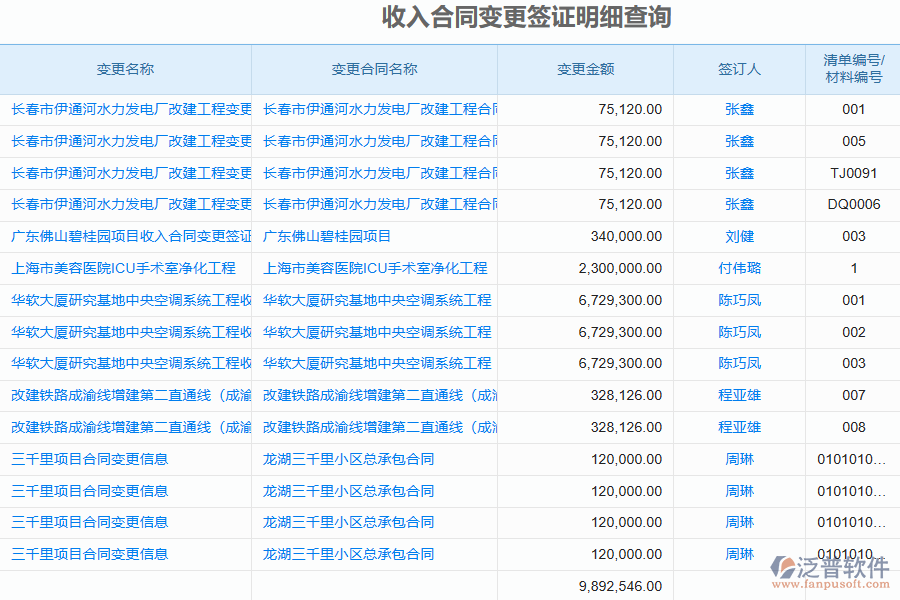Click signer 刘健 for the 碧桂园 row
This screenshot has height=600, width=900.
(739, 236)
